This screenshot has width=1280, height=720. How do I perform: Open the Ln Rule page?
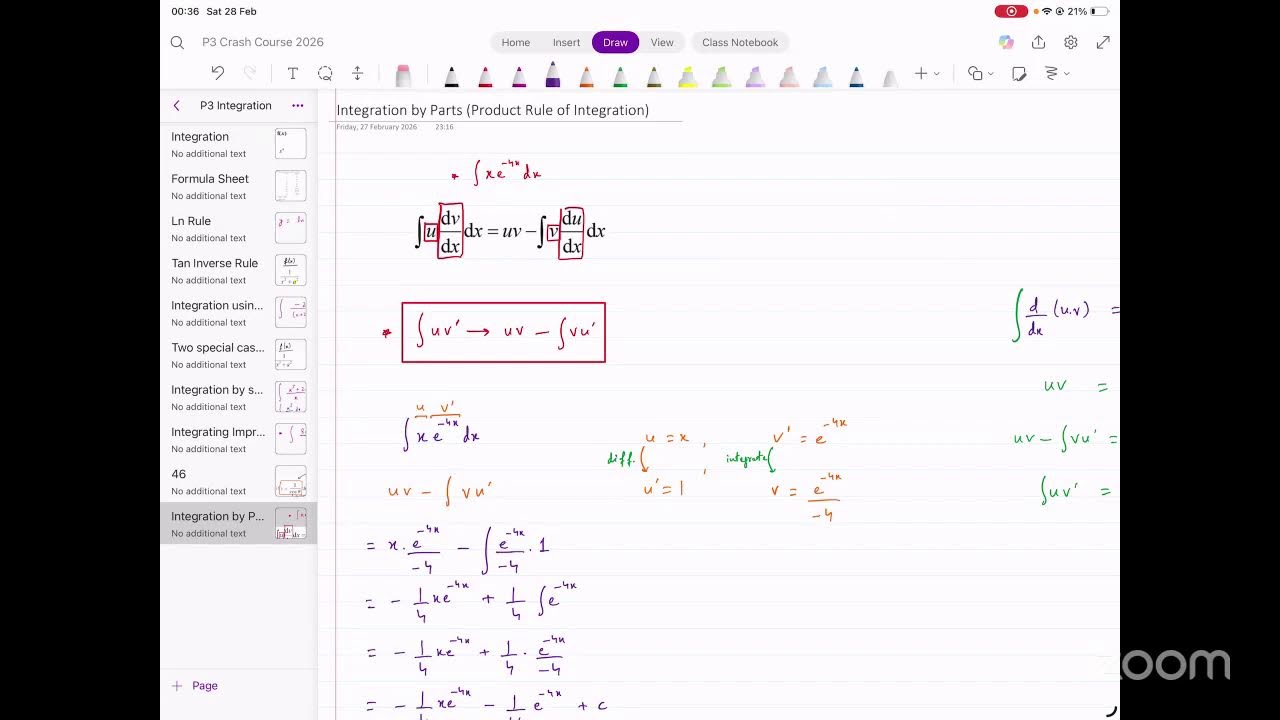(239, 228)
